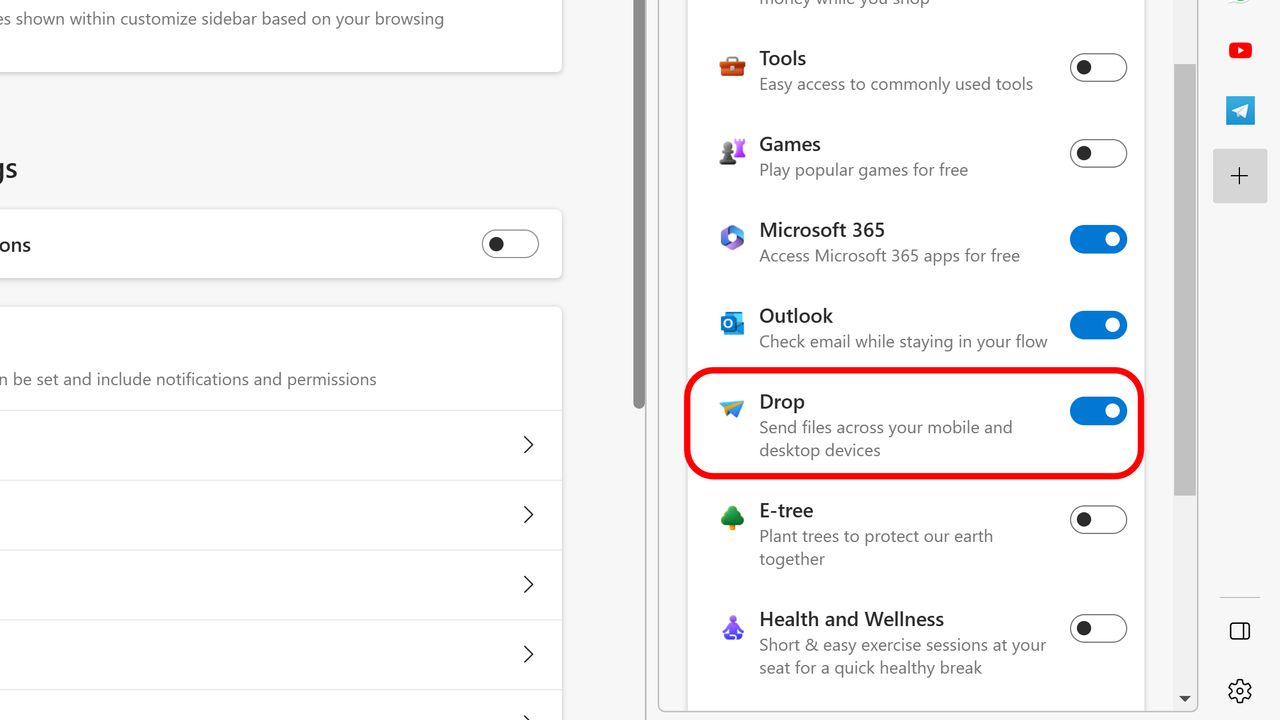Toggle the settings page switch left of the sidebar panel

(x=510, y=244)
